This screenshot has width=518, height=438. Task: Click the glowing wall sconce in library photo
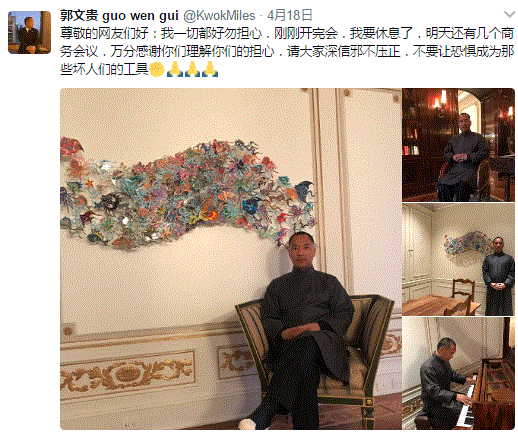tap(440, 100)
